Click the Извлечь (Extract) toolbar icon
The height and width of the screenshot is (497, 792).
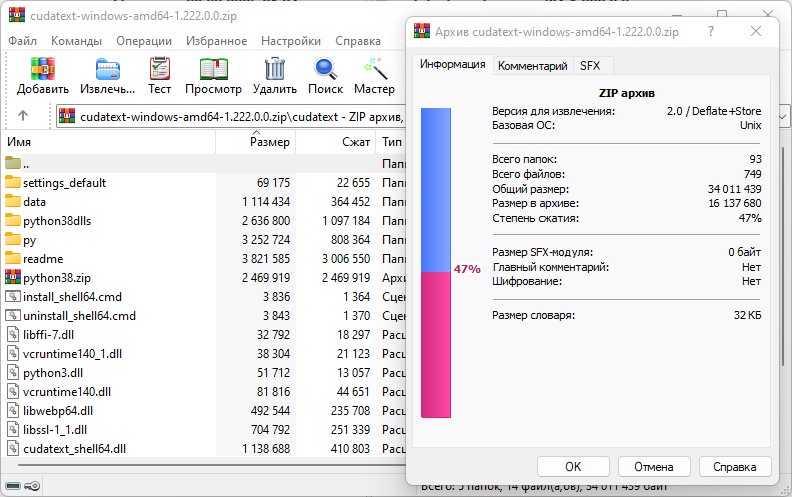[108, 69]
